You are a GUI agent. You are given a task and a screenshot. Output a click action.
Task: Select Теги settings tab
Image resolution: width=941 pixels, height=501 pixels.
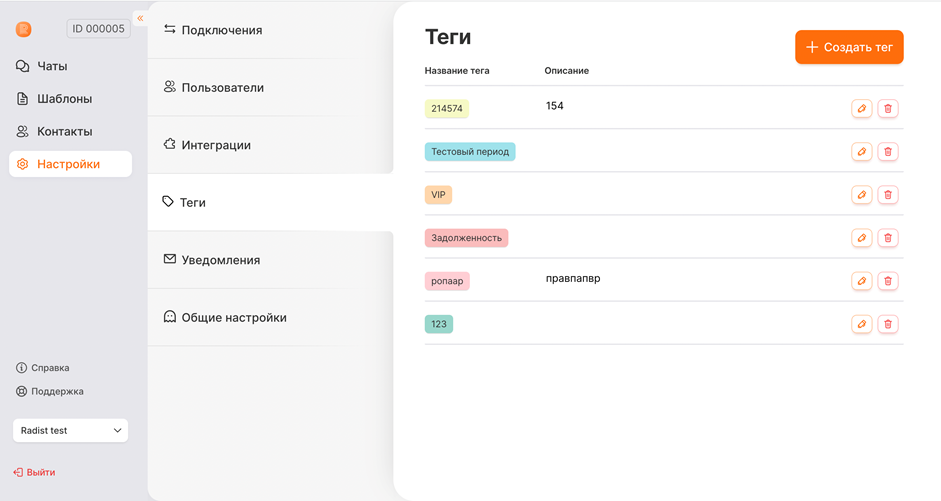270,202
